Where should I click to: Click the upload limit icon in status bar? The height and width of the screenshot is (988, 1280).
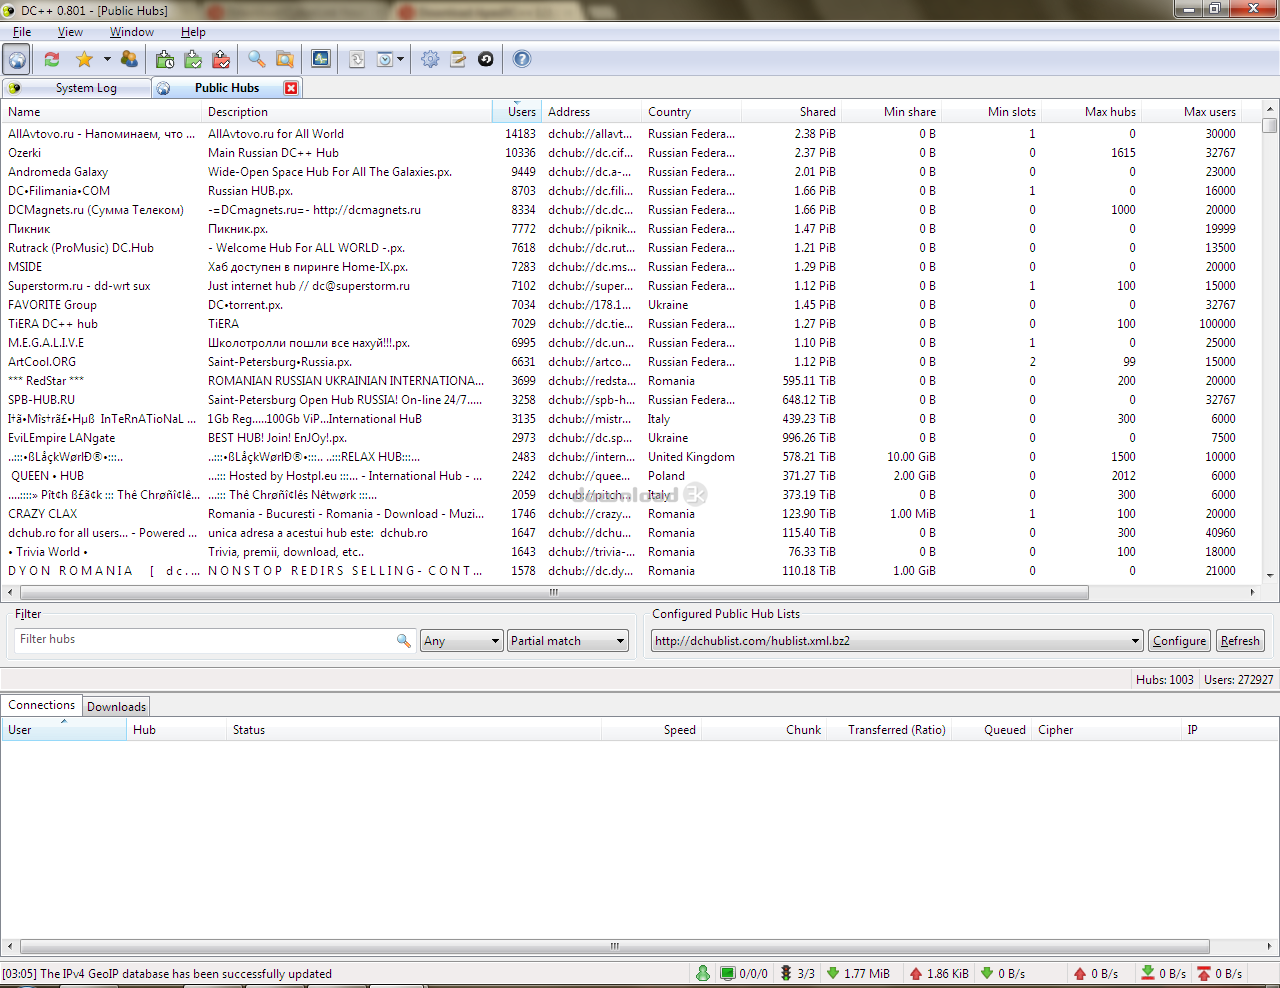[x=1205, y=973]
